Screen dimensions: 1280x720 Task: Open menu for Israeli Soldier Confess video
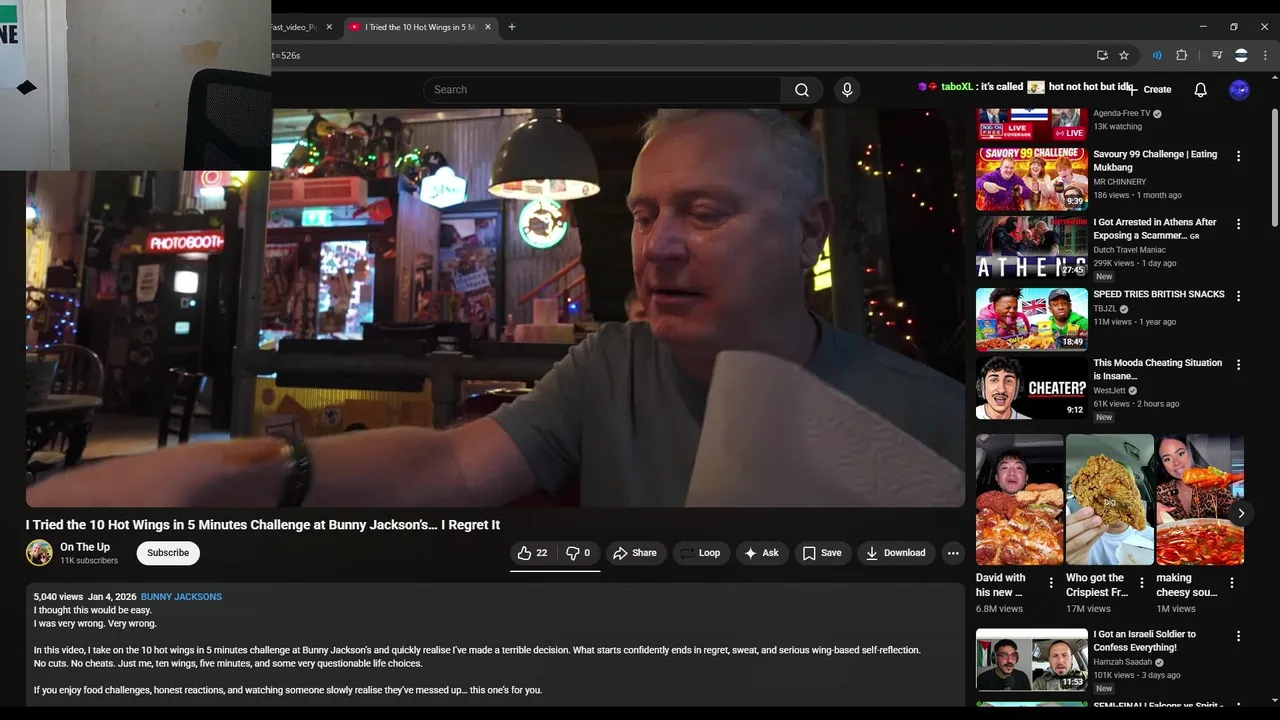point(1238,636)
